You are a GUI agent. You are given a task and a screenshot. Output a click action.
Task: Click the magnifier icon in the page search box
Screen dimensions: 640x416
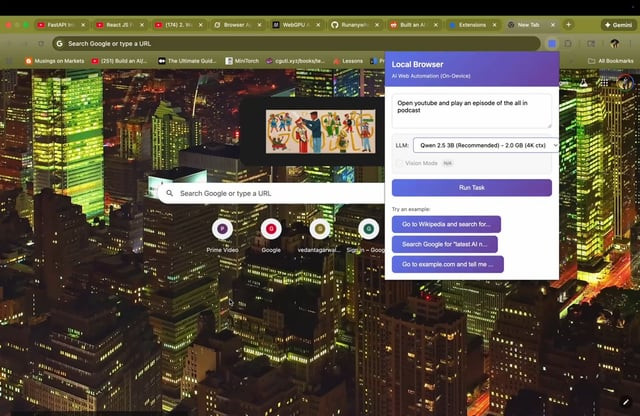click(169, 193)
